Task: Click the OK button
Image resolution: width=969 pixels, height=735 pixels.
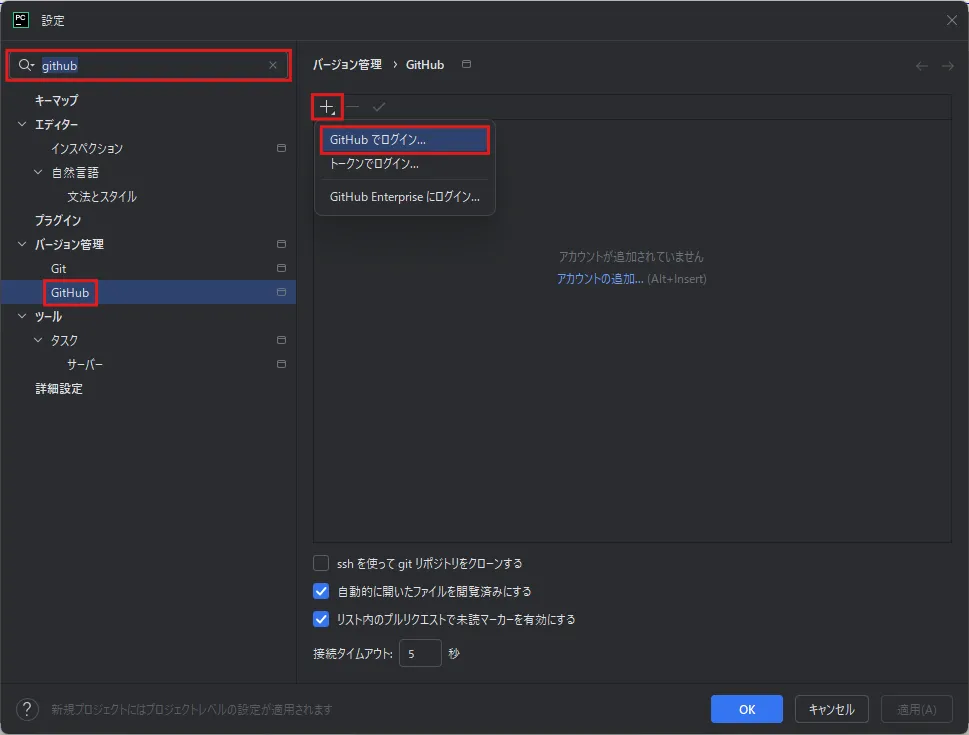Action: point(747,709)
